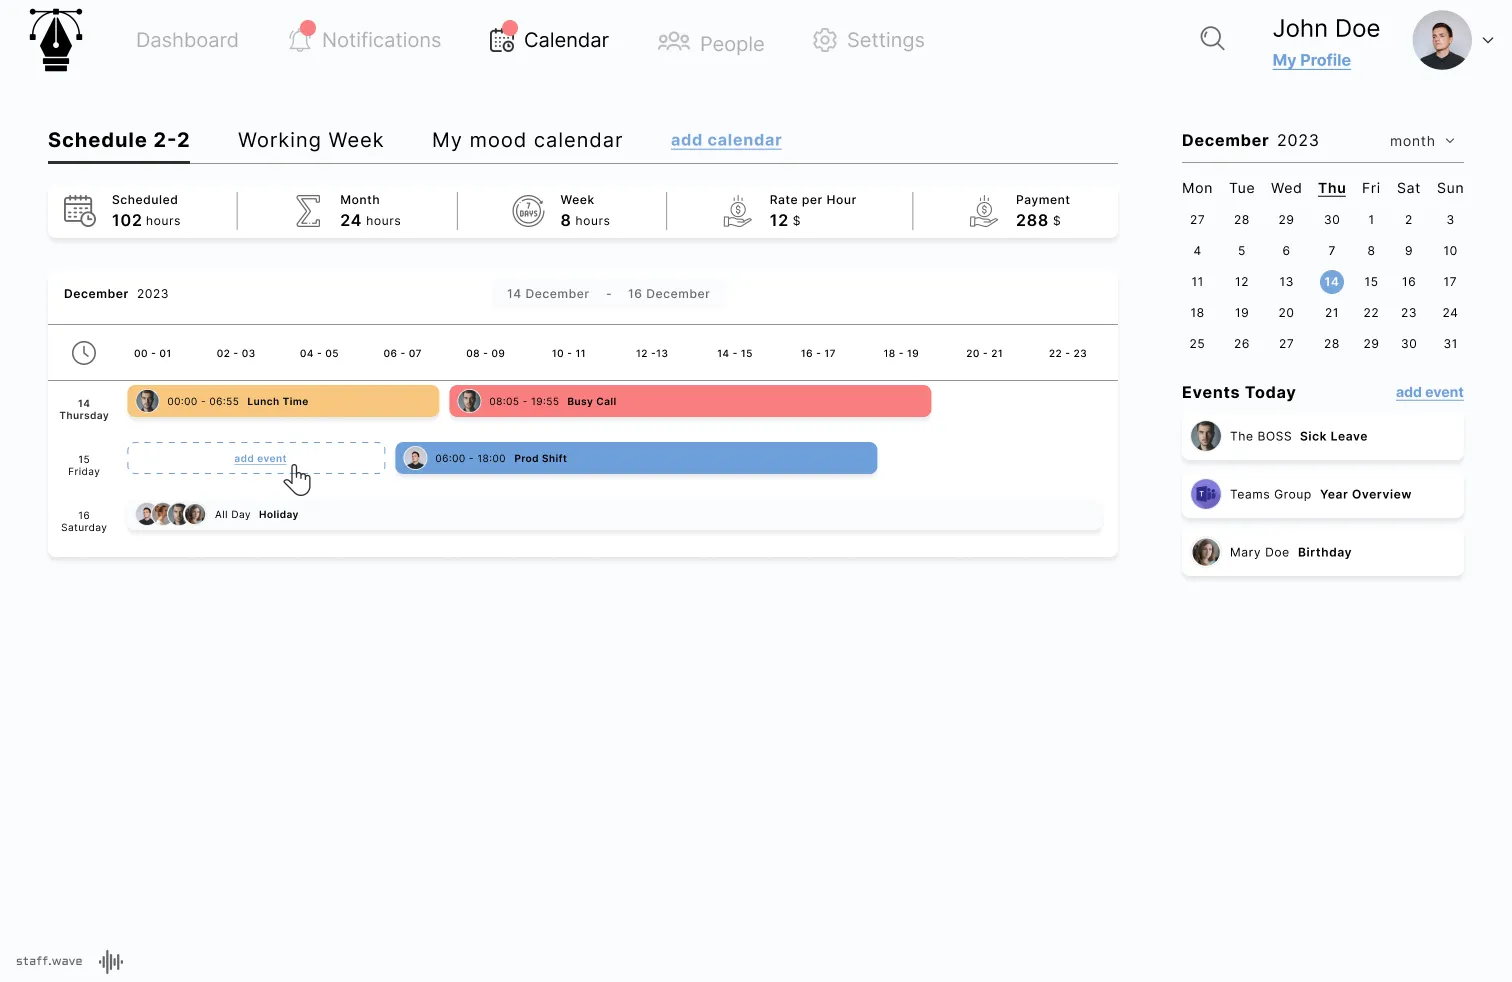1512x982 pixels.
Task: Select December 31 in mini calendar
Action: point(1450,344)
